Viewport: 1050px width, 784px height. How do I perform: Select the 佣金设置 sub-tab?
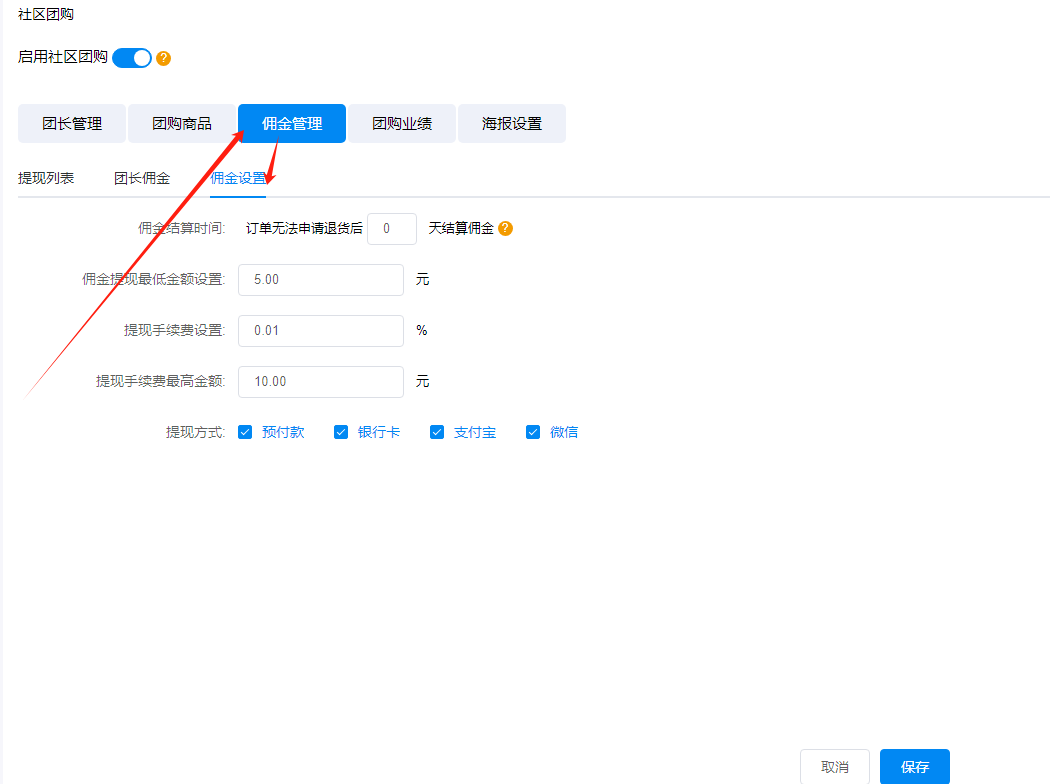point(238,178)
